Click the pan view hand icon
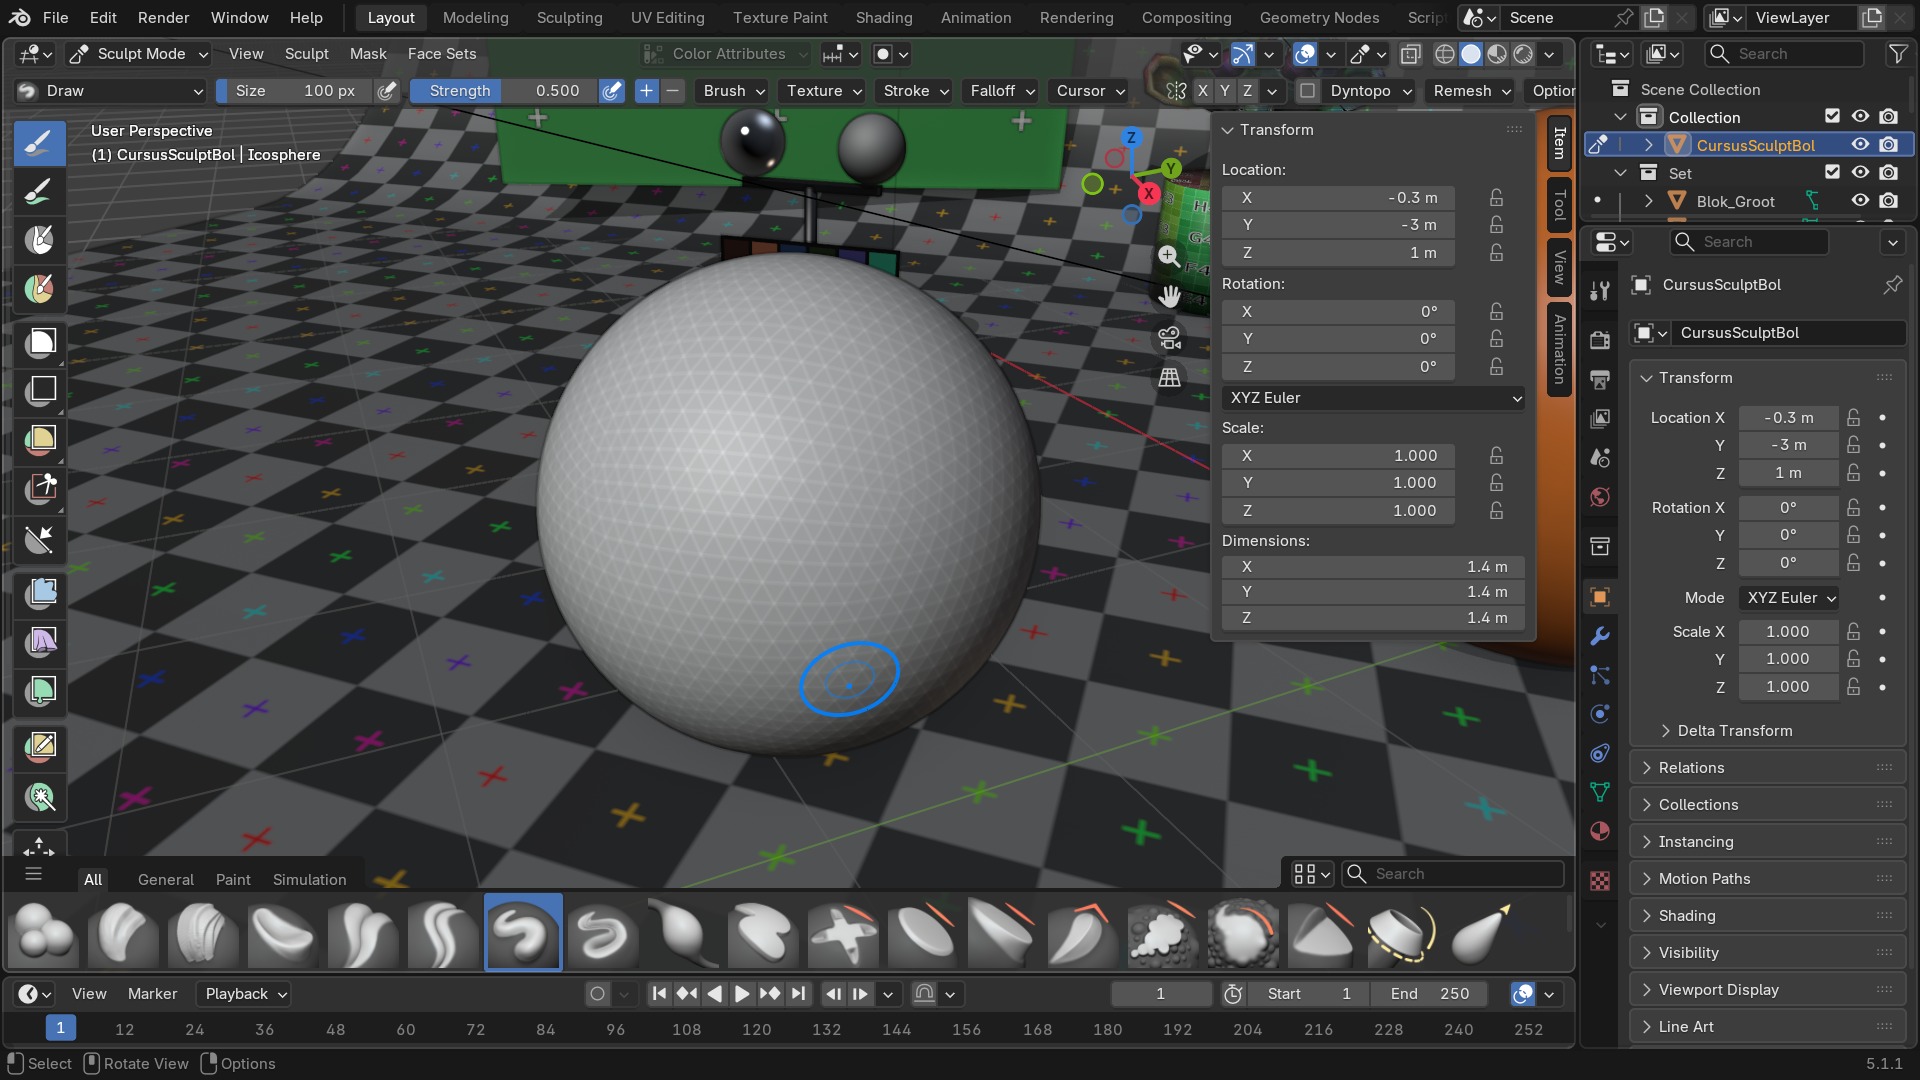The width and height of the screenshot is (1920, 1080). 1169,296
